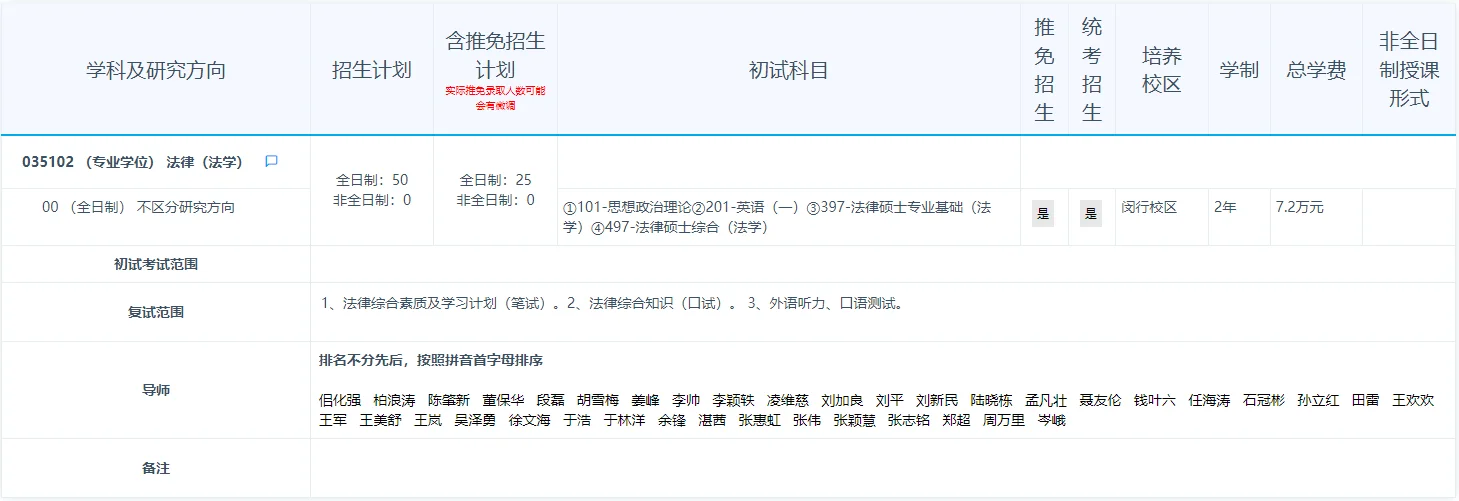Image resolution: width=1459 pixels, height=501 pixels.
Task: Click tutor name 佀化强
Action: 340,400
